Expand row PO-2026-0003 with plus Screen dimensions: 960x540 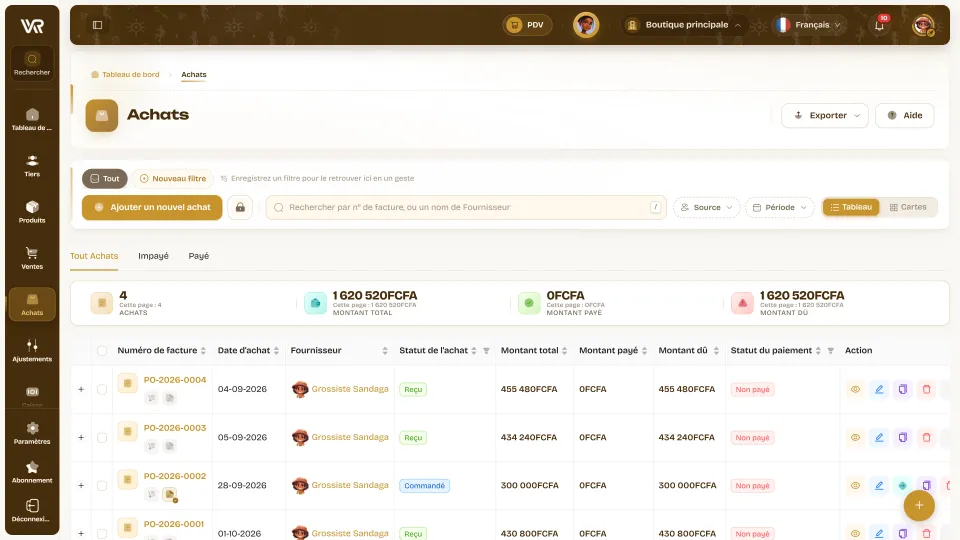coord(81,438)
